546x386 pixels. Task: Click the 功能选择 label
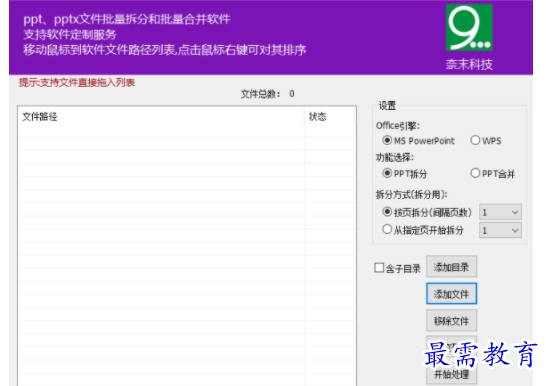click(395, 157)
